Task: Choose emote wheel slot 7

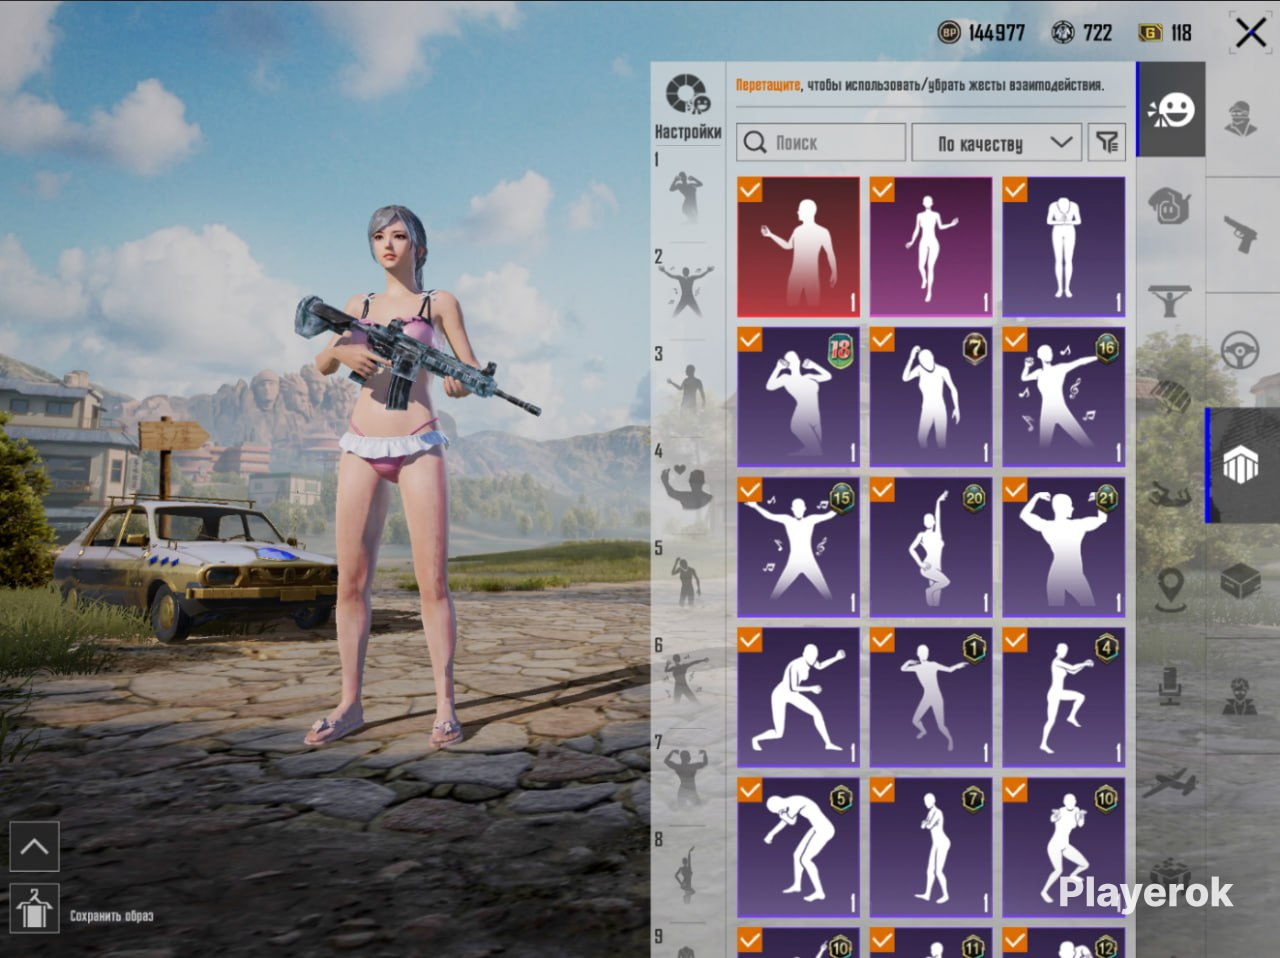Action: tap(687, 776)
